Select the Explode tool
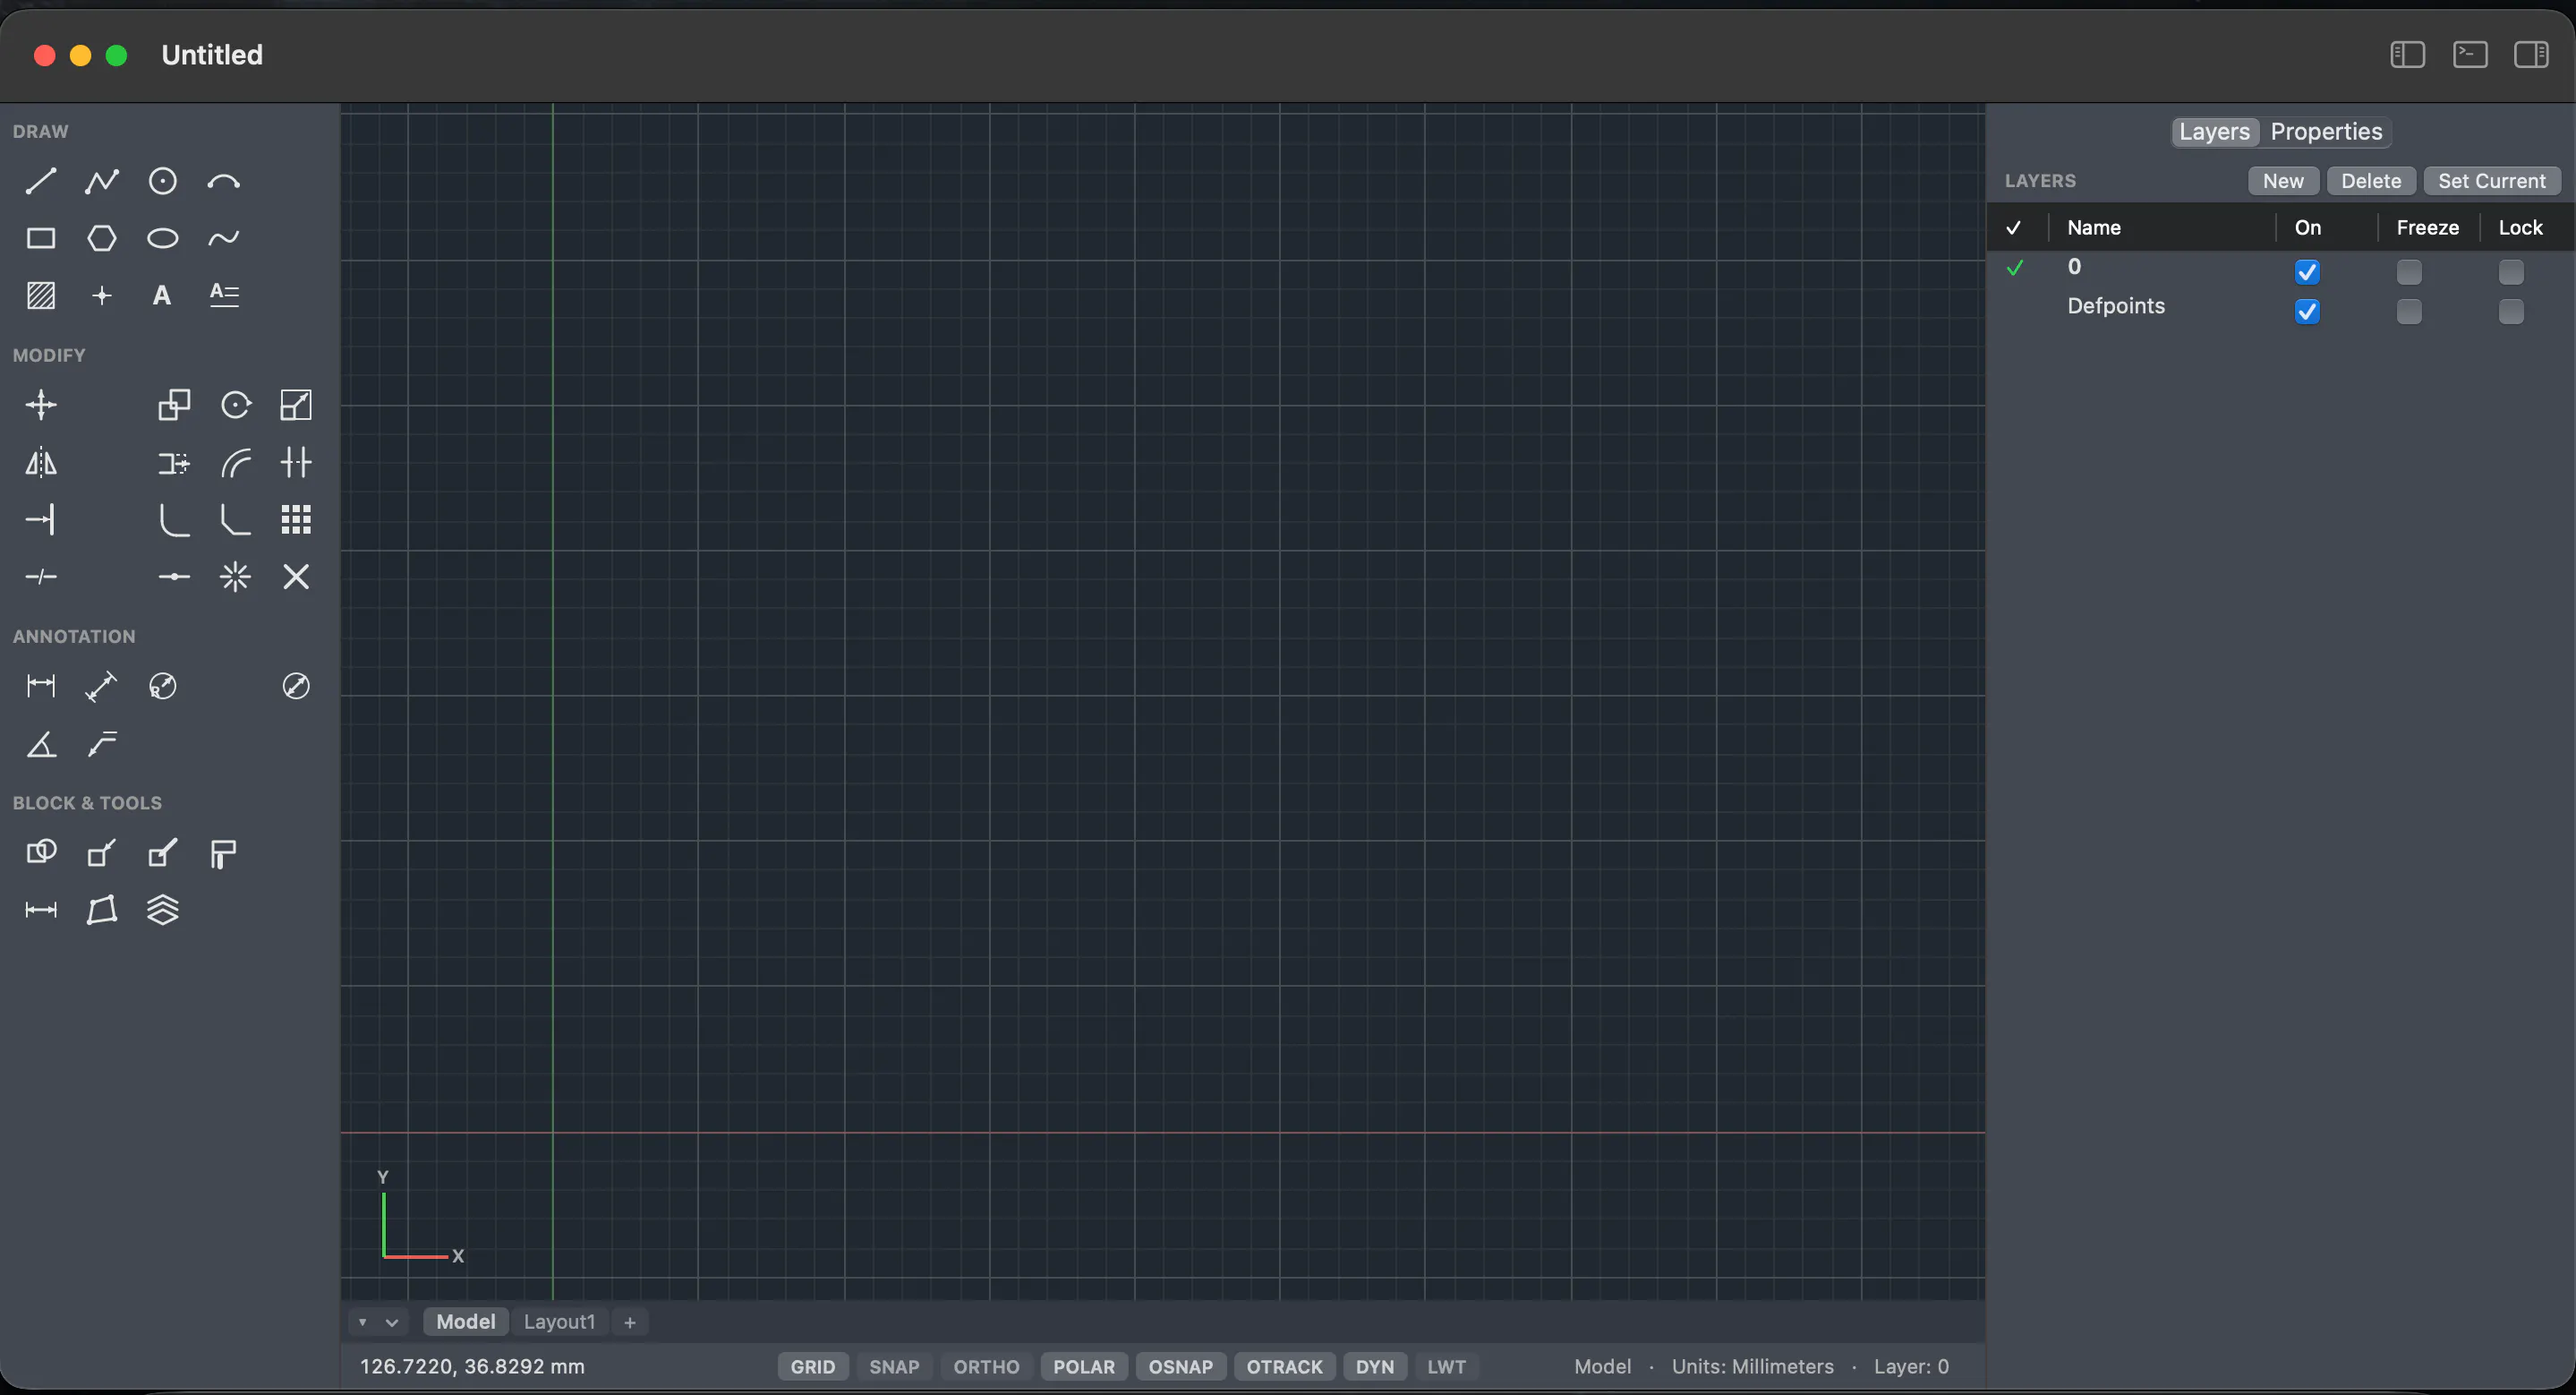The image size is (2576, 1395). [235, 577]
